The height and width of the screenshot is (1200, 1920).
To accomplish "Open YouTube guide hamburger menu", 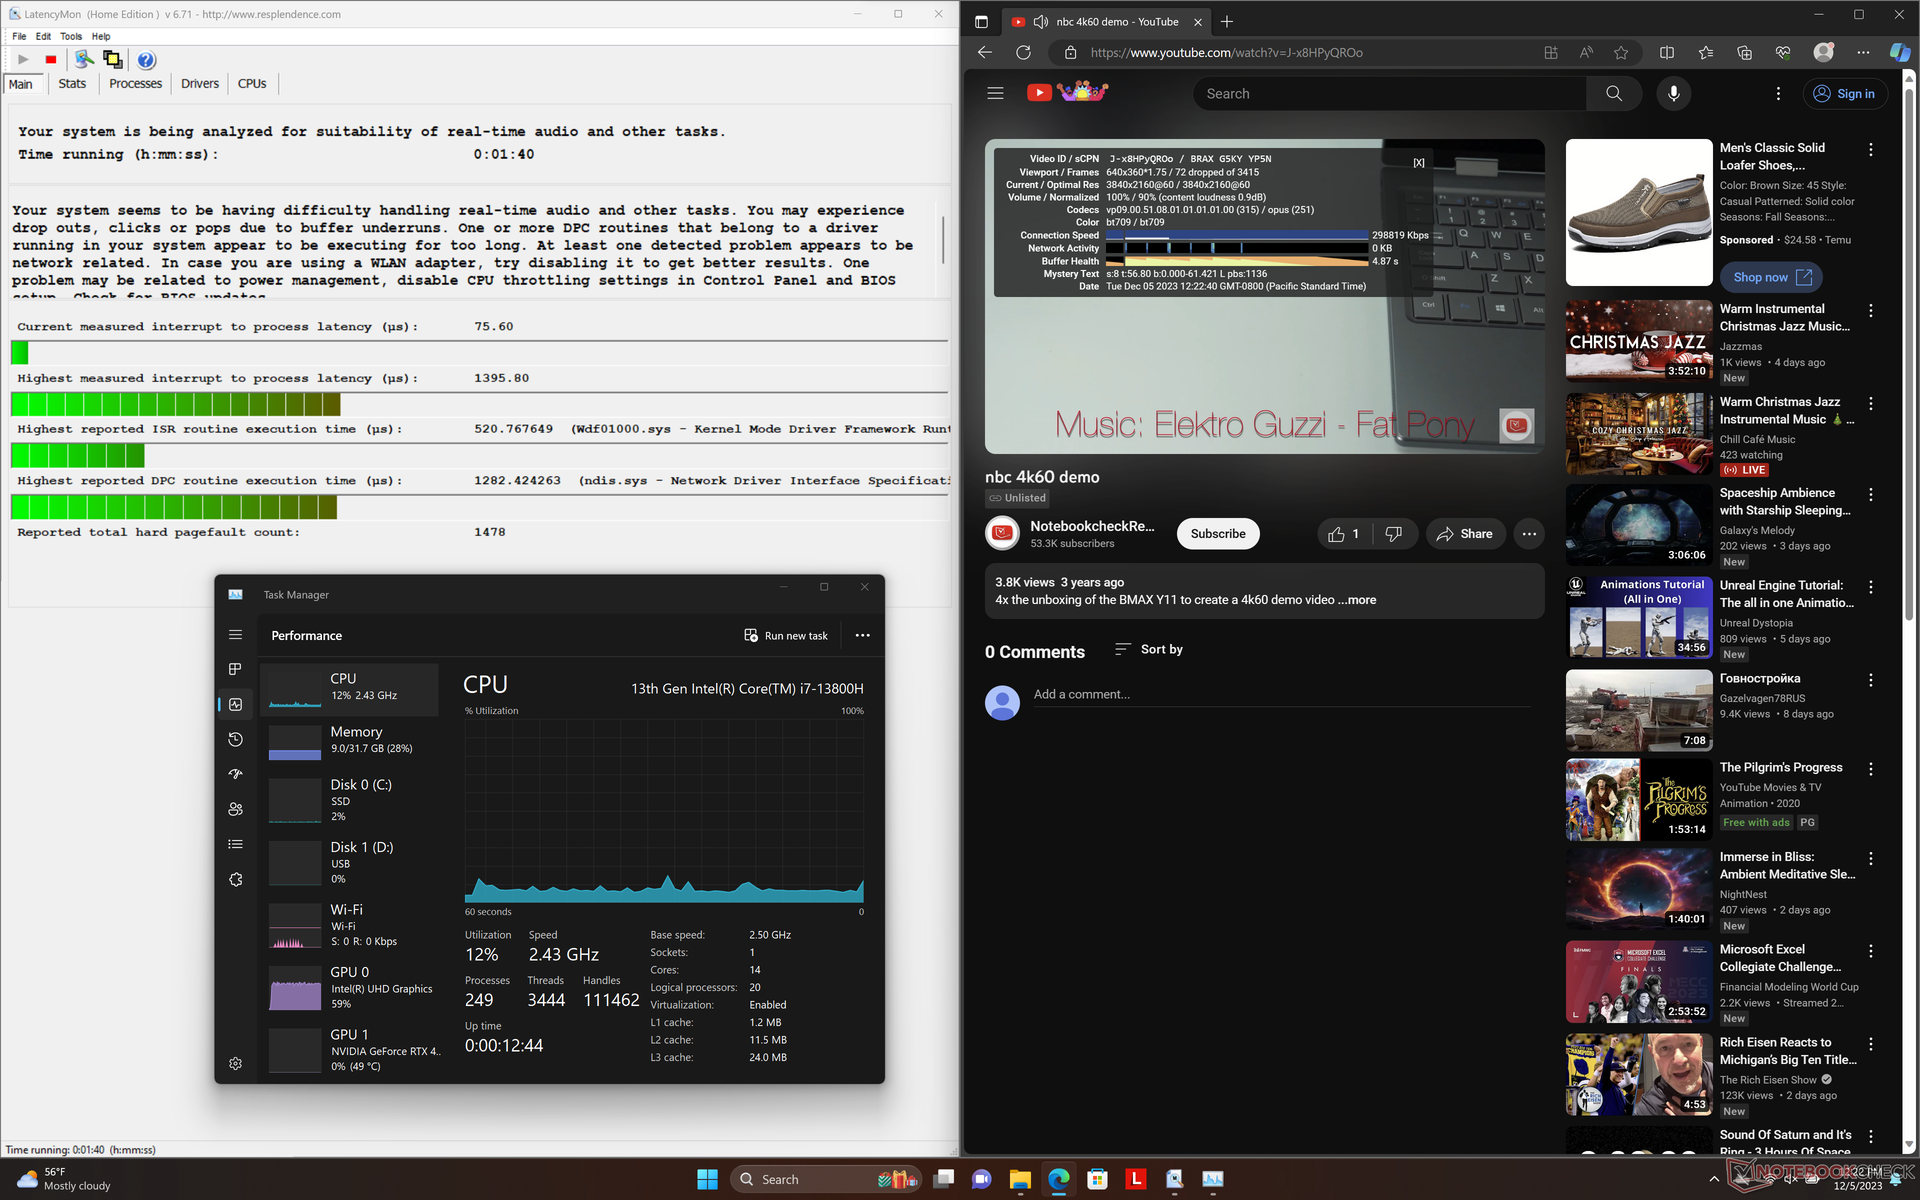I will [995, 93].
